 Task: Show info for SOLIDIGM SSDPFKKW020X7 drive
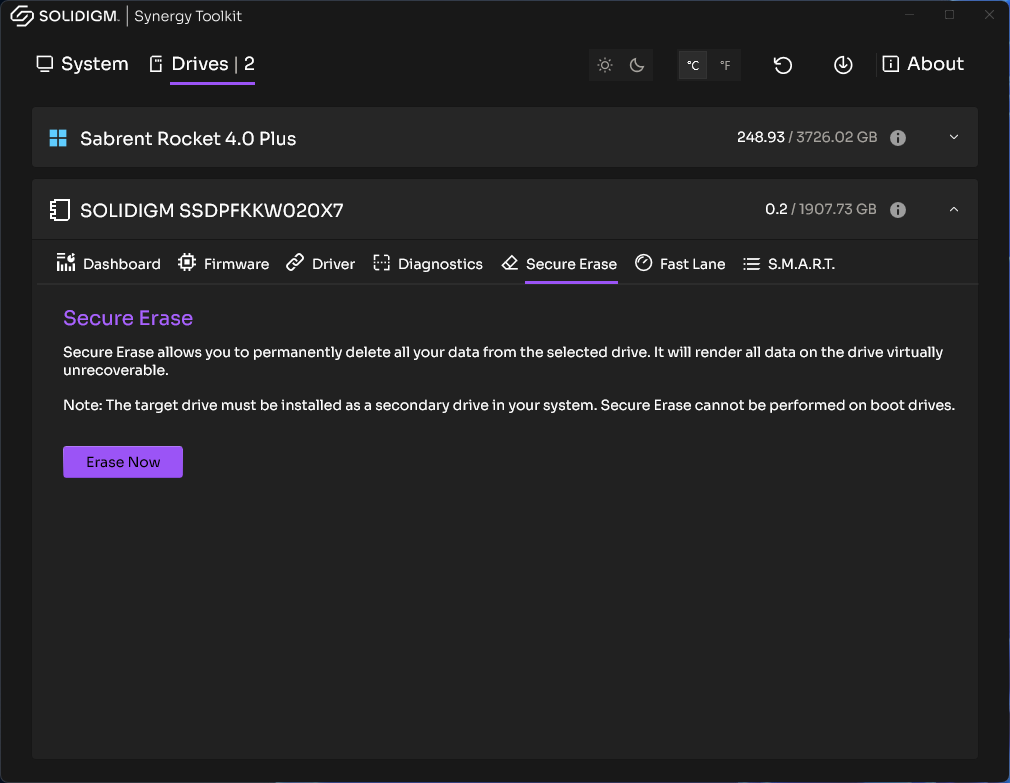[x=898, y=210]
